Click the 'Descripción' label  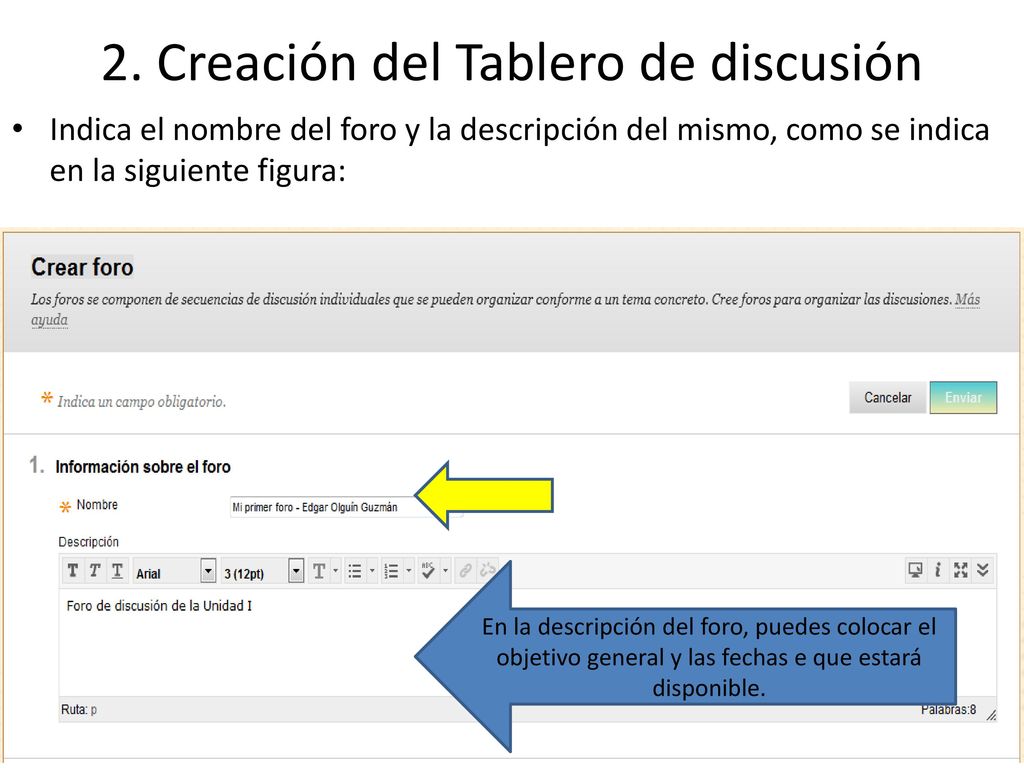pyautogui.click(x=89, y=542)
